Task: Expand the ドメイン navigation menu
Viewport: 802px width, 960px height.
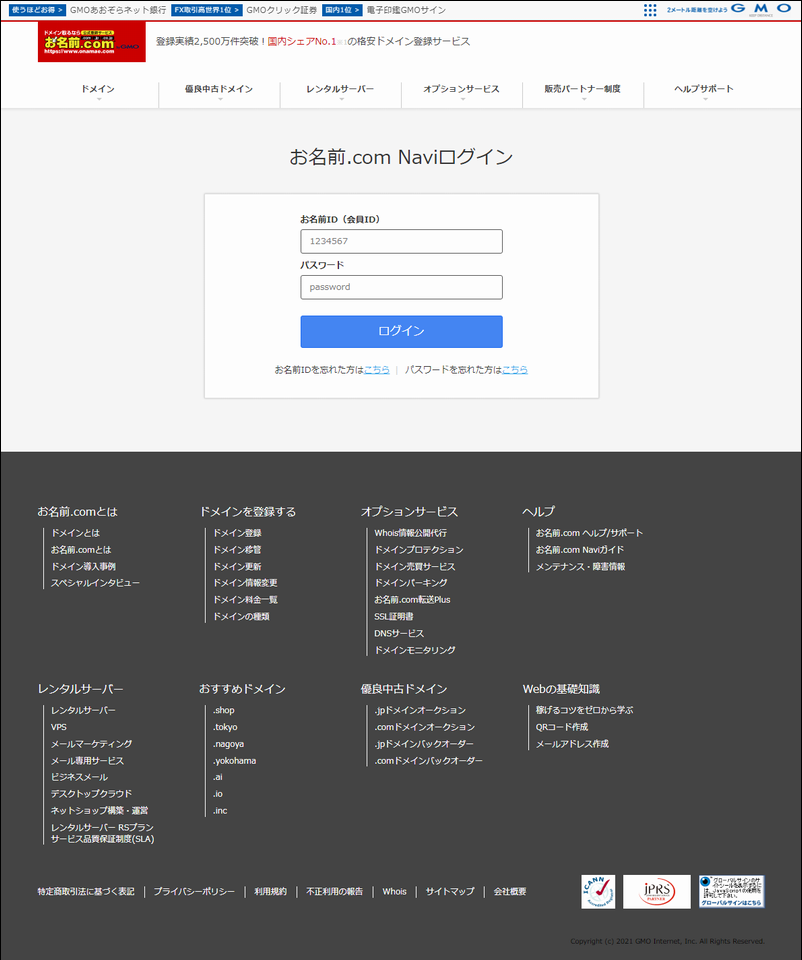Action: tap(98, 90)
